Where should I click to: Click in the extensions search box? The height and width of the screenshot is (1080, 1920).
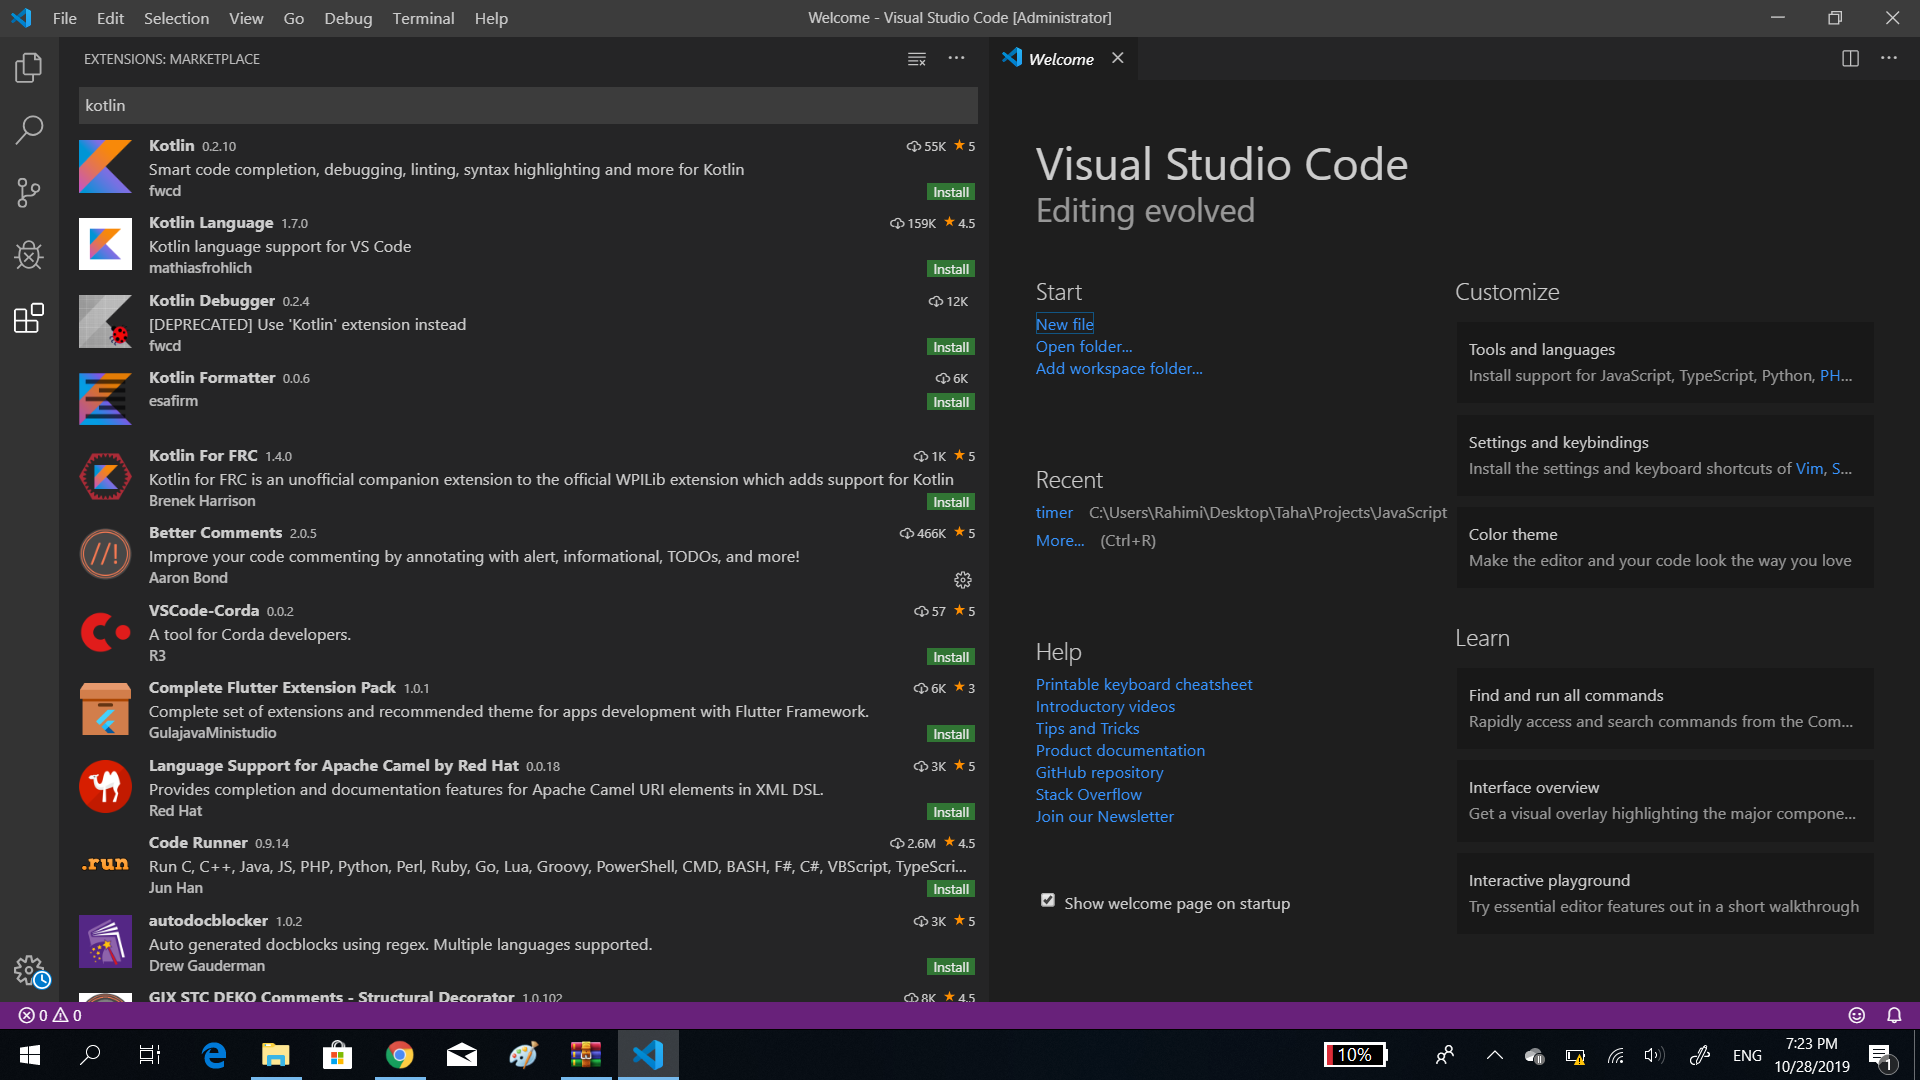pyautogui.click(x=528, y=105)
